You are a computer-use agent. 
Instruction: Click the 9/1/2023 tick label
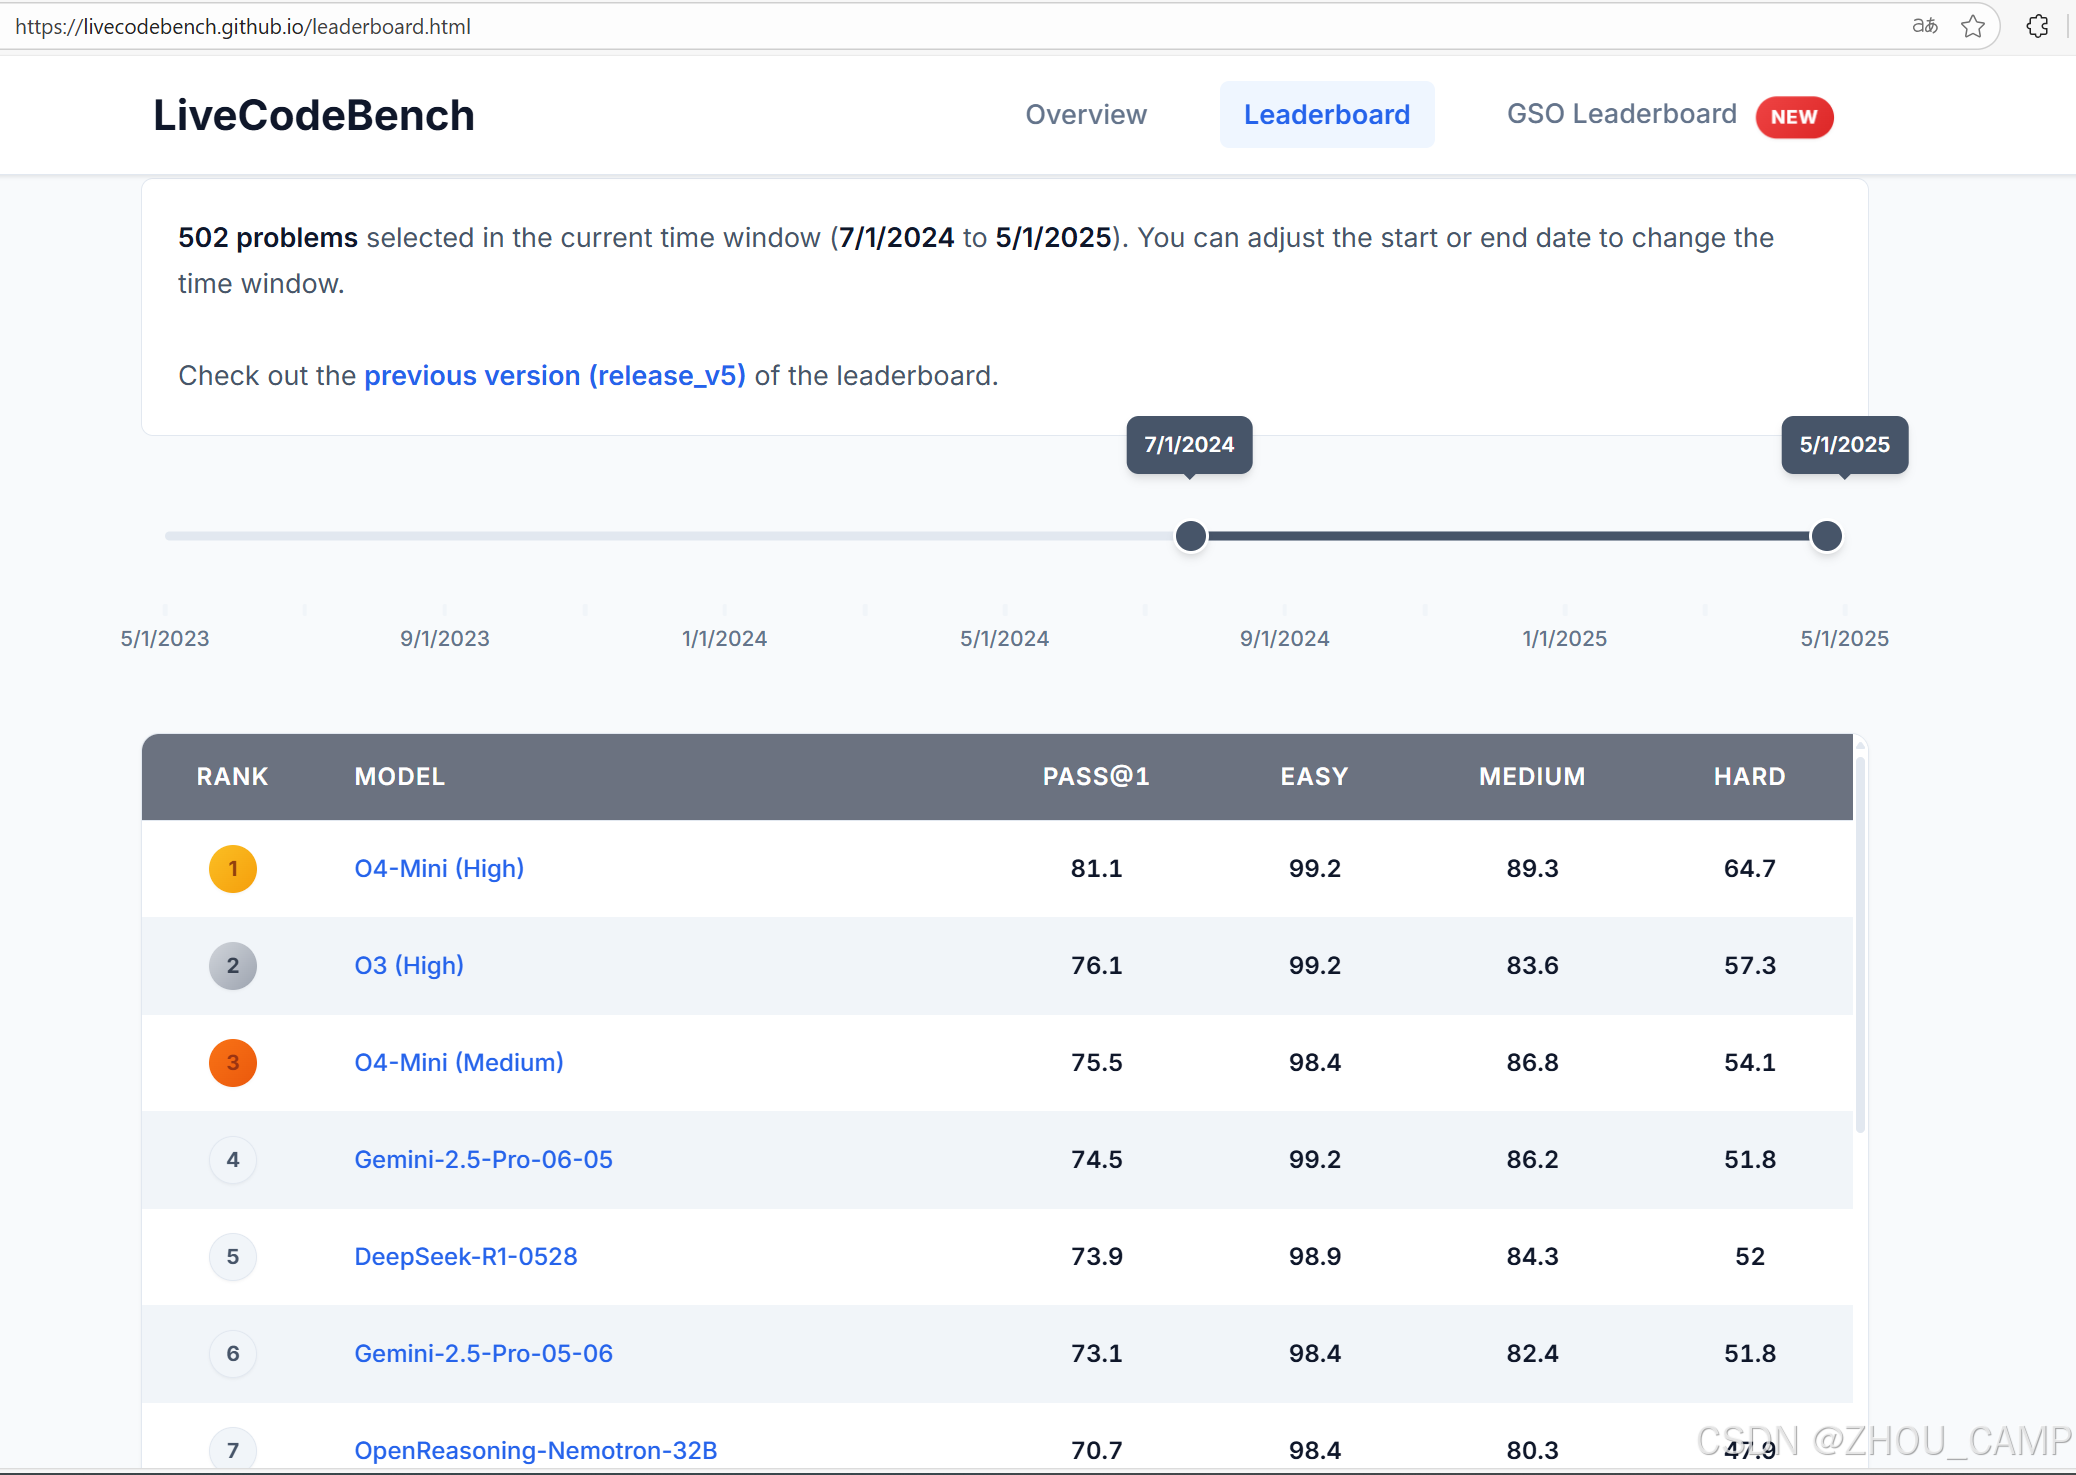(445, 638)
